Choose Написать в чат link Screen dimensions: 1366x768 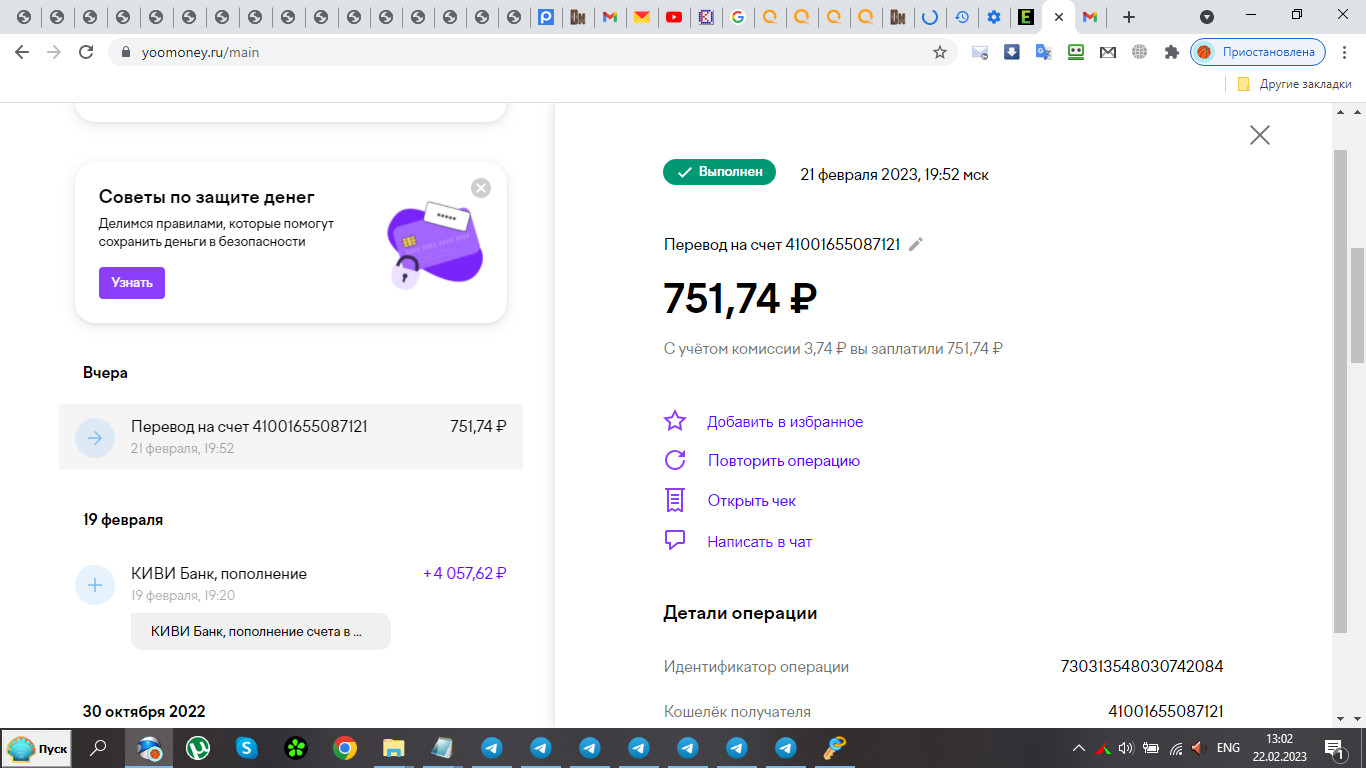[760, 542]
